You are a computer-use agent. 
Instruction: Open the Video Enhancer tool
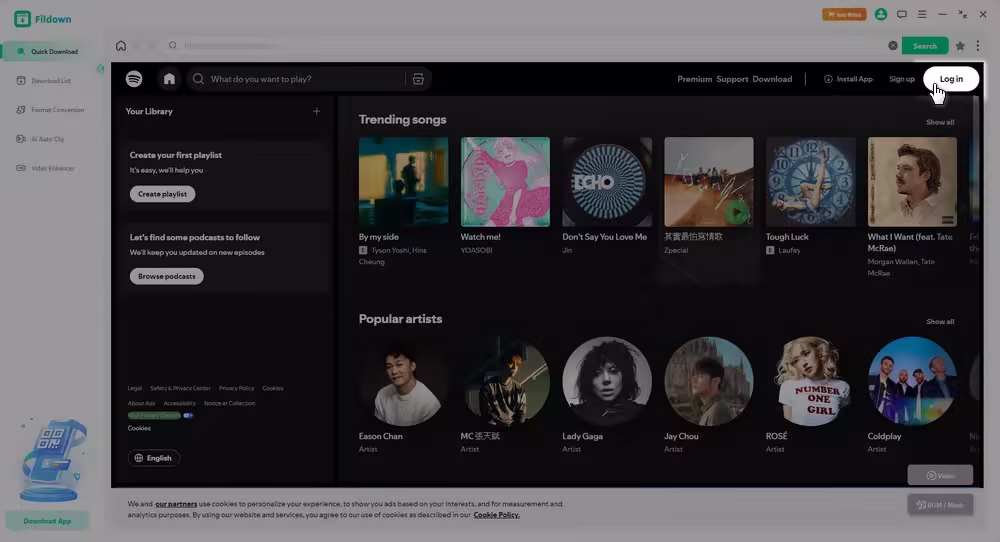tap(45, 168)
